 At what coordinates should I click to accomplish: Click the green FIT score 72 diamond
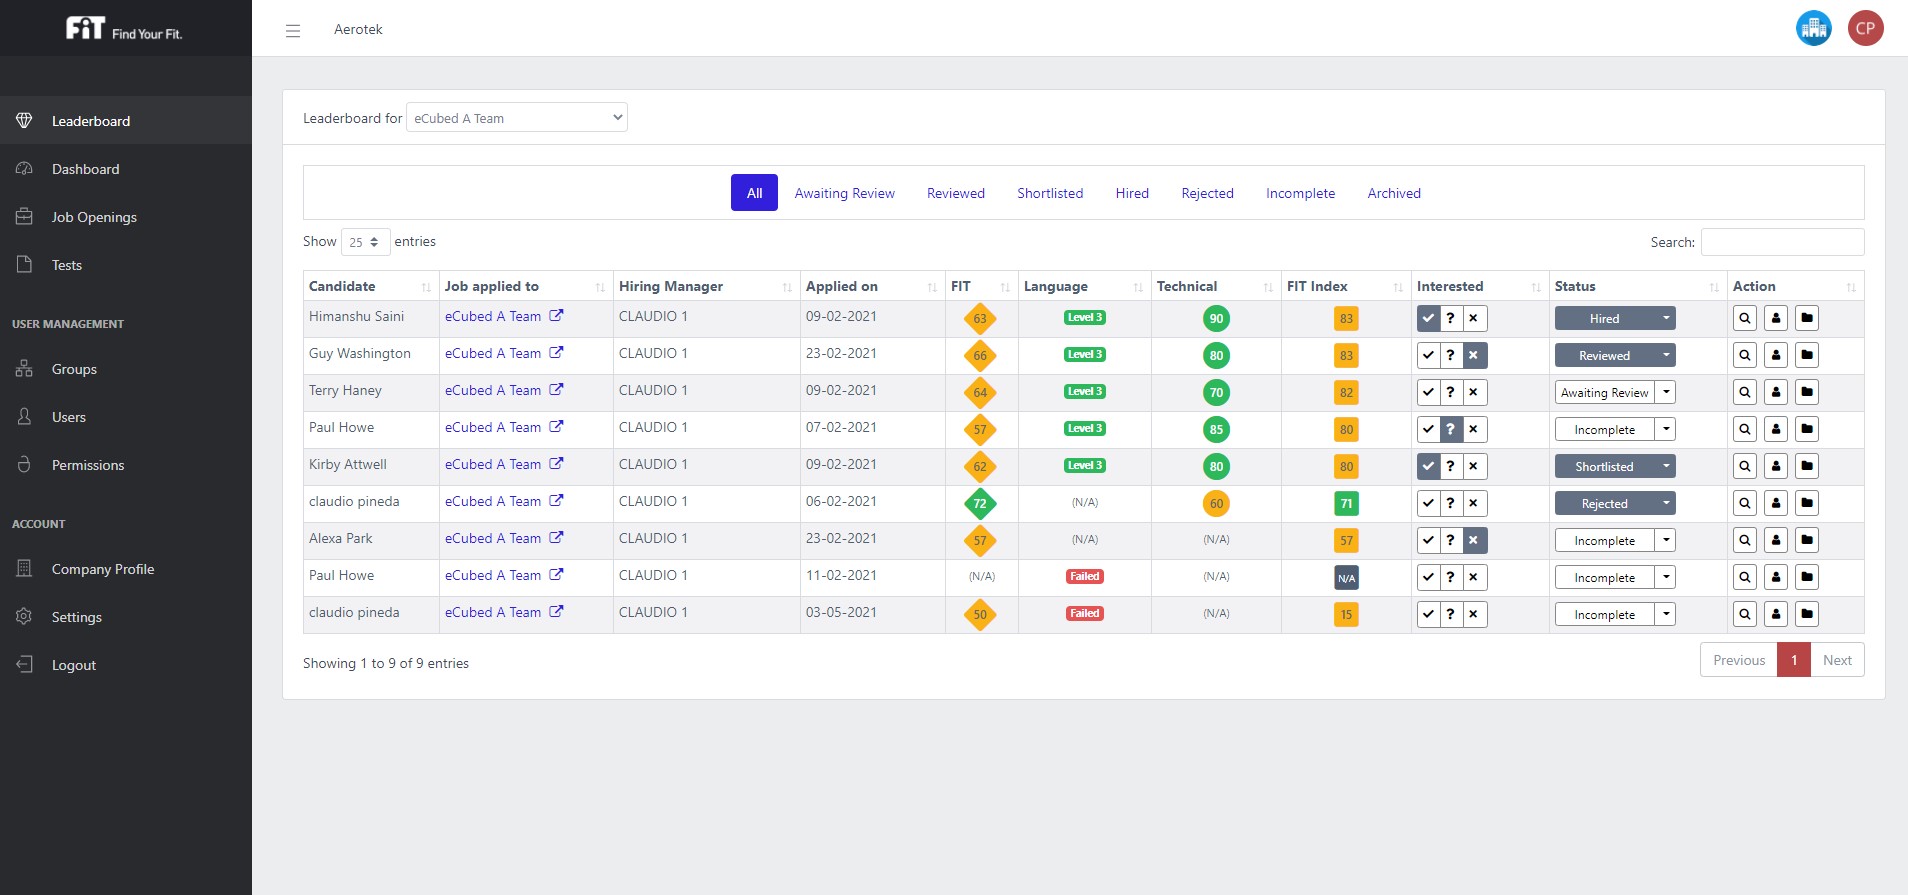tap(980, 504)
